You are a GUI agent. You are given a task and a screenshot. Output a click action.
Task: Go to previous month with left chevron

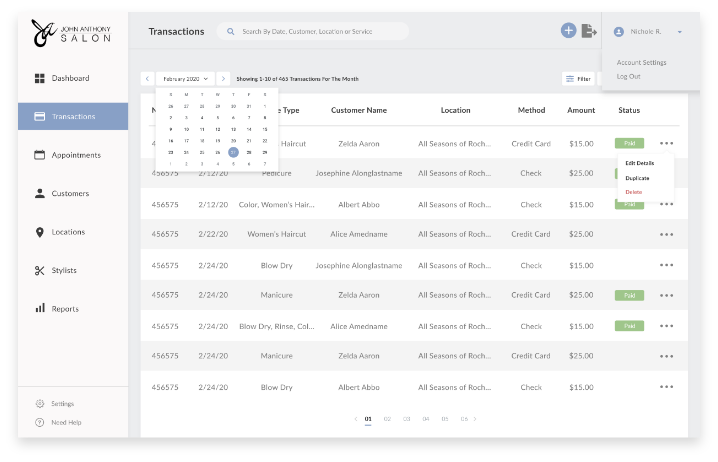click(x=148, y=78)
